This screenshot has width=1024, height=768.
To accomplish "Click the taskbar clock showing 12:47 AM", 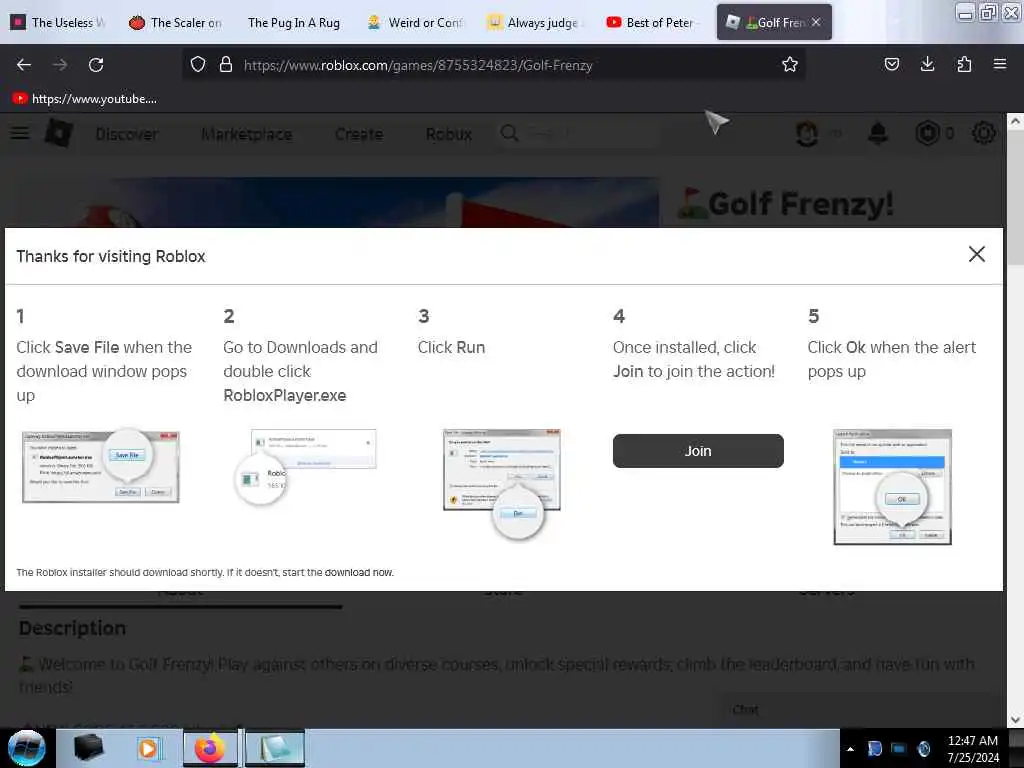I will tap(972, 749).
